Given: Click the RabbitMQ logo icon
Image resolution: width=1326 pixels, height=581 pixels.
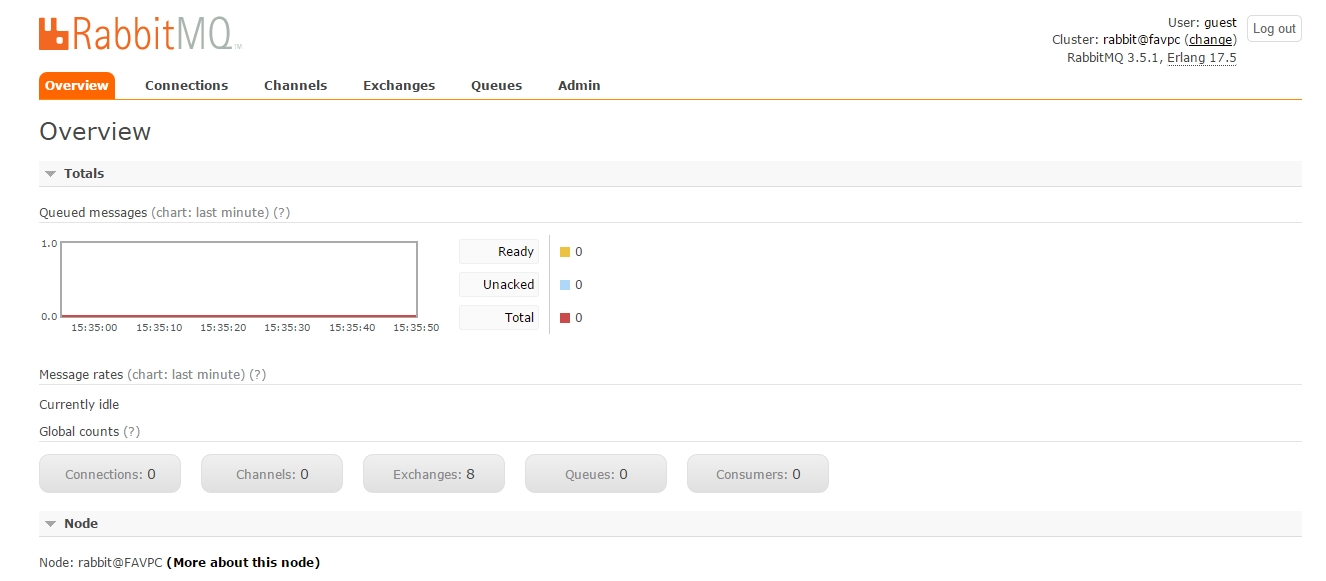Looking at the screenshot, I should [54, 33].
